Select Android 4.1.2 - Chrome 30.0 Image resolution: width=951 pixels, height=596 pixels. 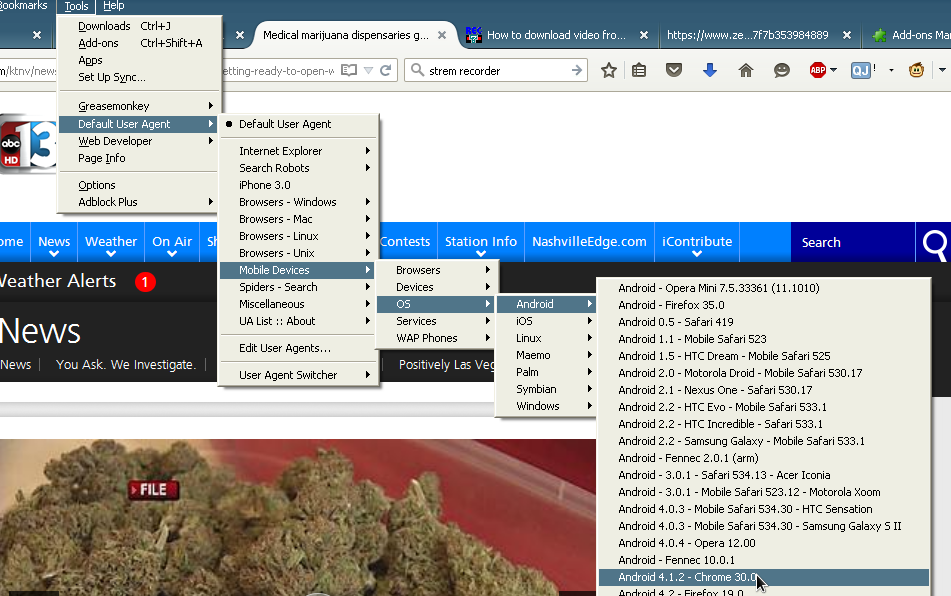tap(764, 577)
